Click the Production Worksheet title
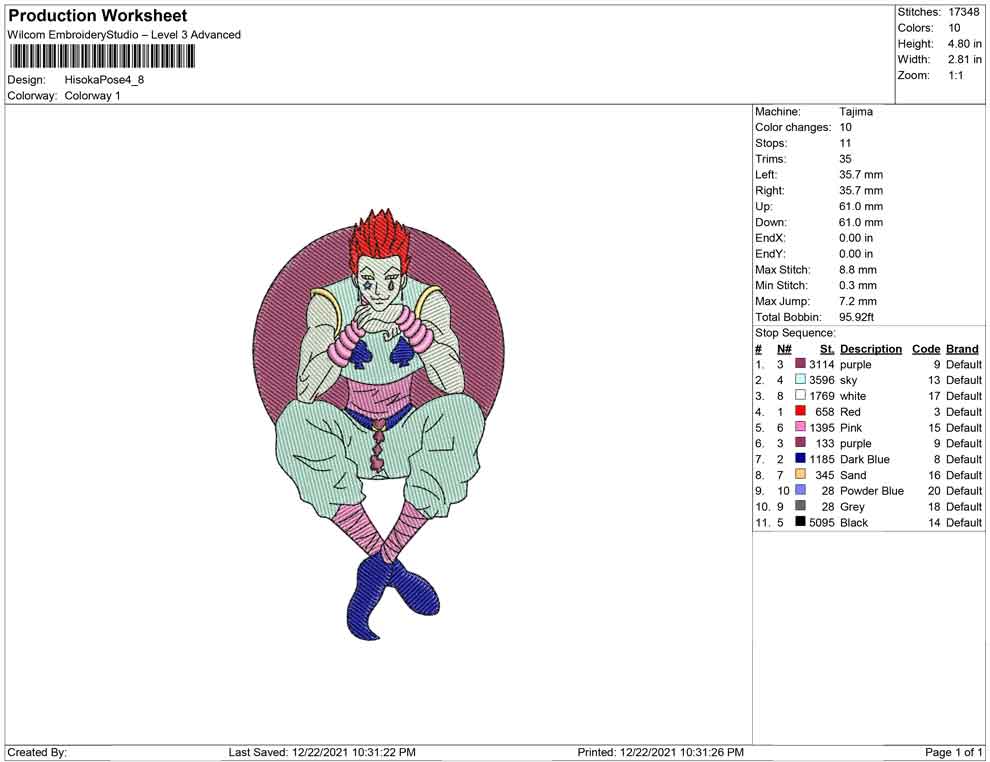This screenshot has width=990, height=762. tap(98, 16)
